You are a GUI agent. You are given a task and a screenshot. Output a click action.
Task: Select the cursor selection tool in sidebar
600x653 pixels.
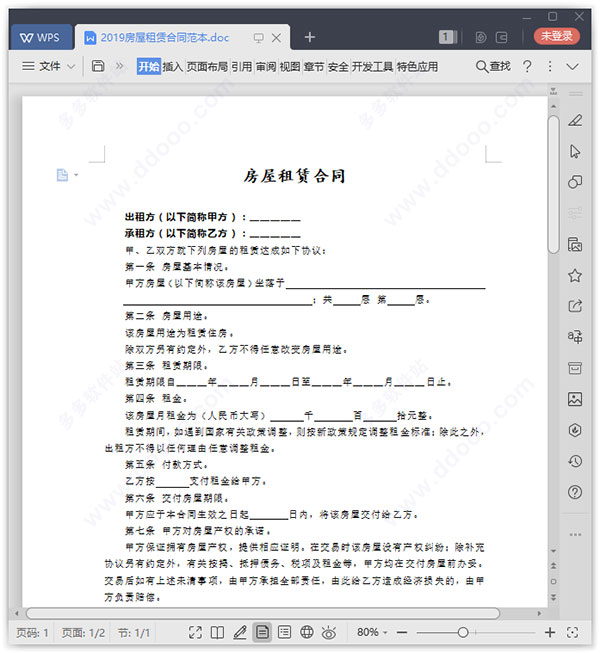click(x=575, y=151)
